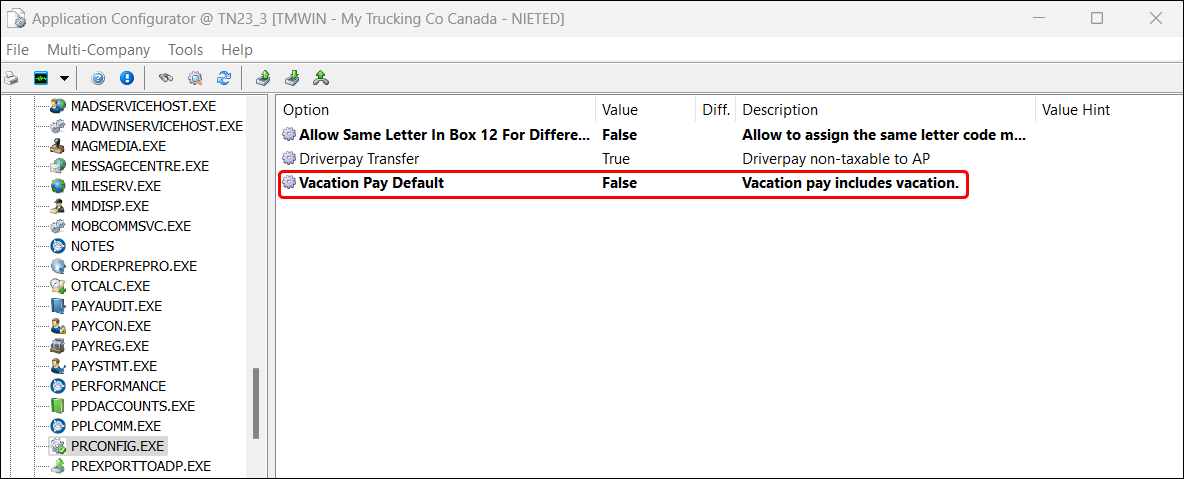
Task: Click the Description column header
Action: (780, 110)
